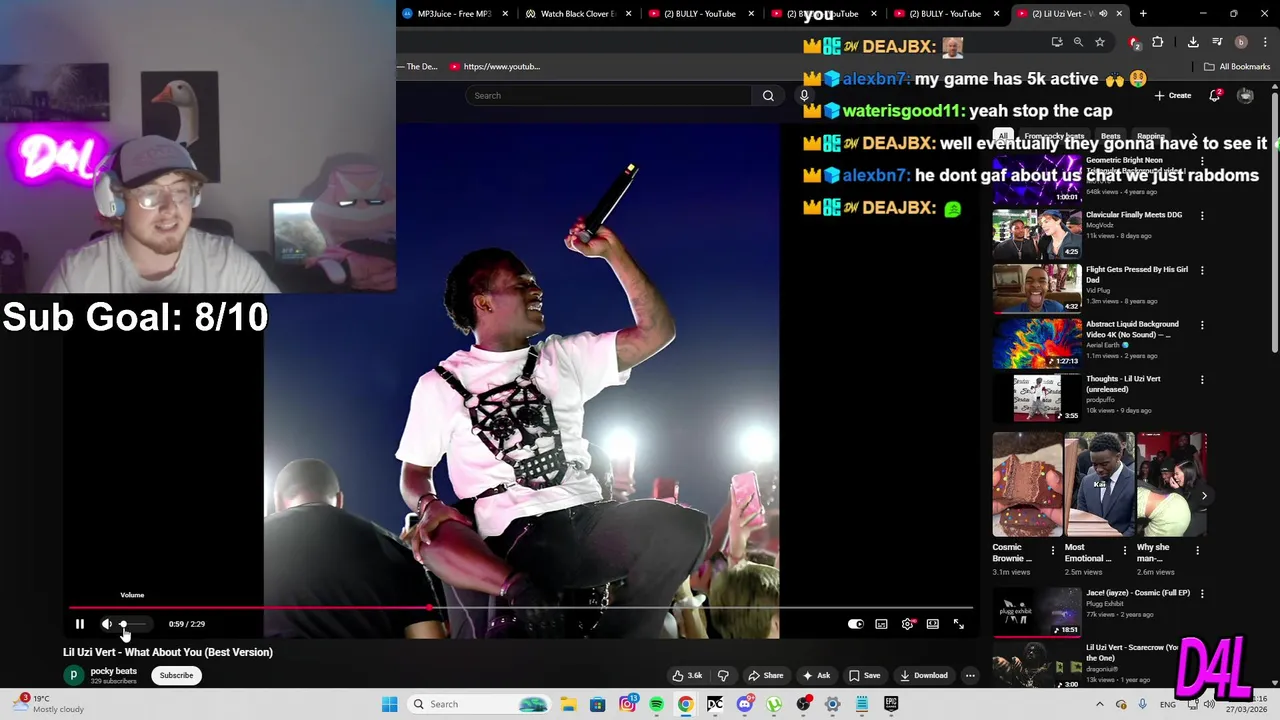Open the Cosmic Brownie short thumbnail
Screen dimensions: 1280x720
[x=1027, y=485]
